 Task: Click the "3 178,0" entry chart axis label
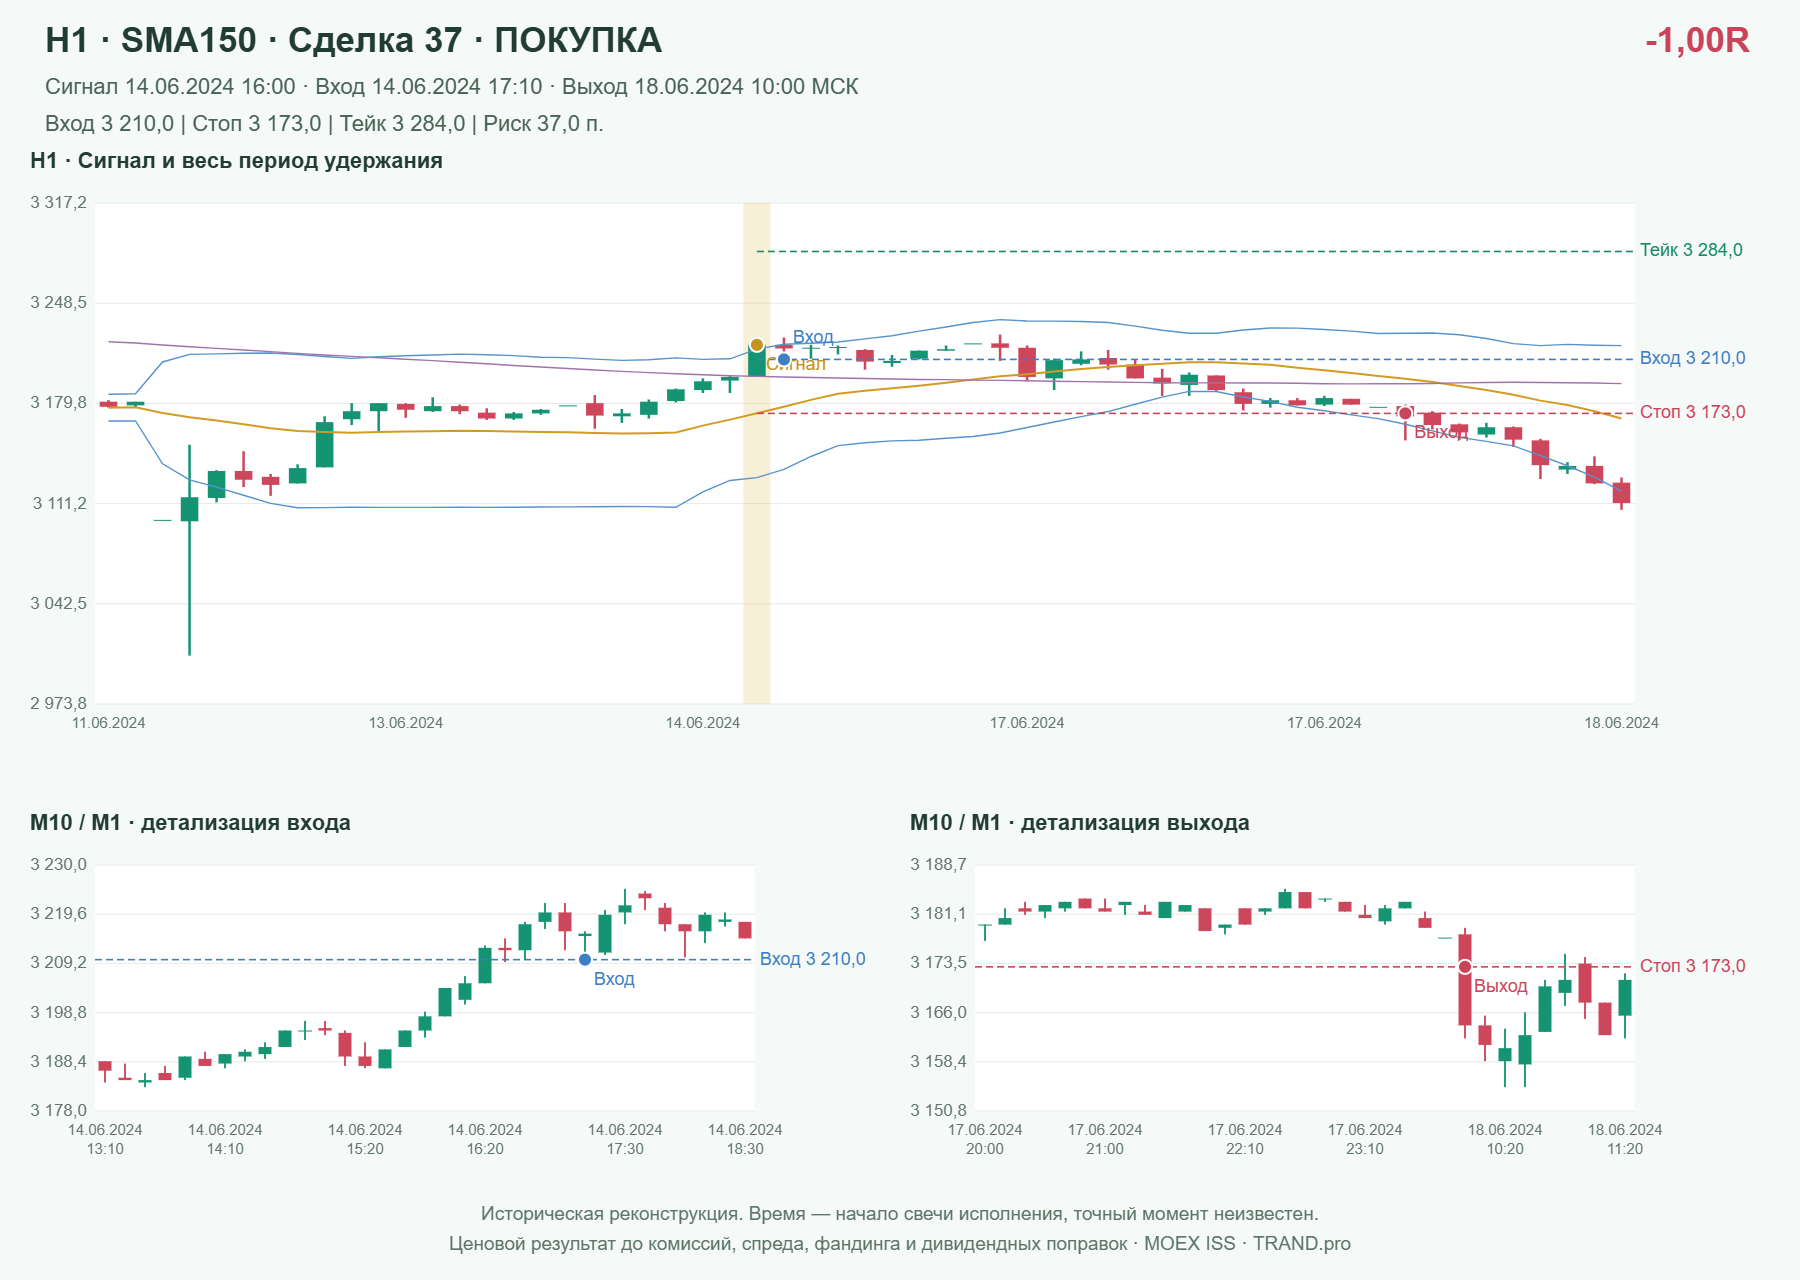[x=59, y=1110]
